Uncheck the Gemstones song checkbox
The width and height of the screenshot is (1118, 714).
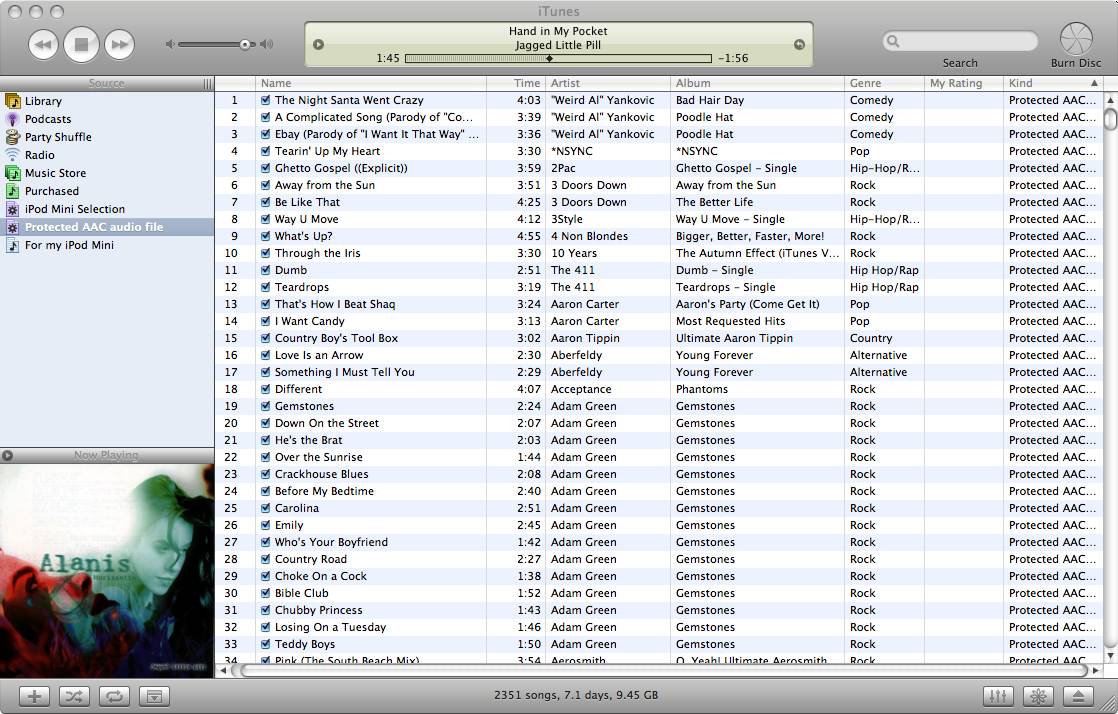[265, 407]
